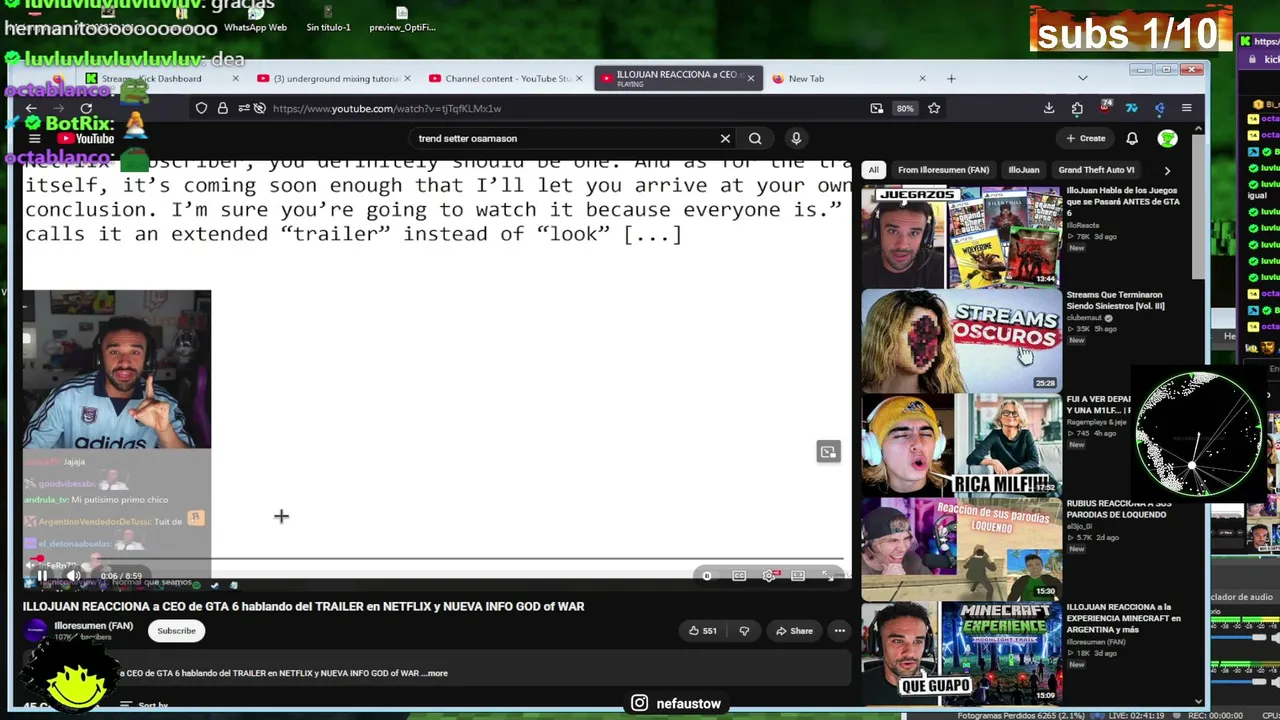The height and width of the screenshot is (720, 1280).
Task: Open a new browser tab with plus
Action: [x=951, y=78]
